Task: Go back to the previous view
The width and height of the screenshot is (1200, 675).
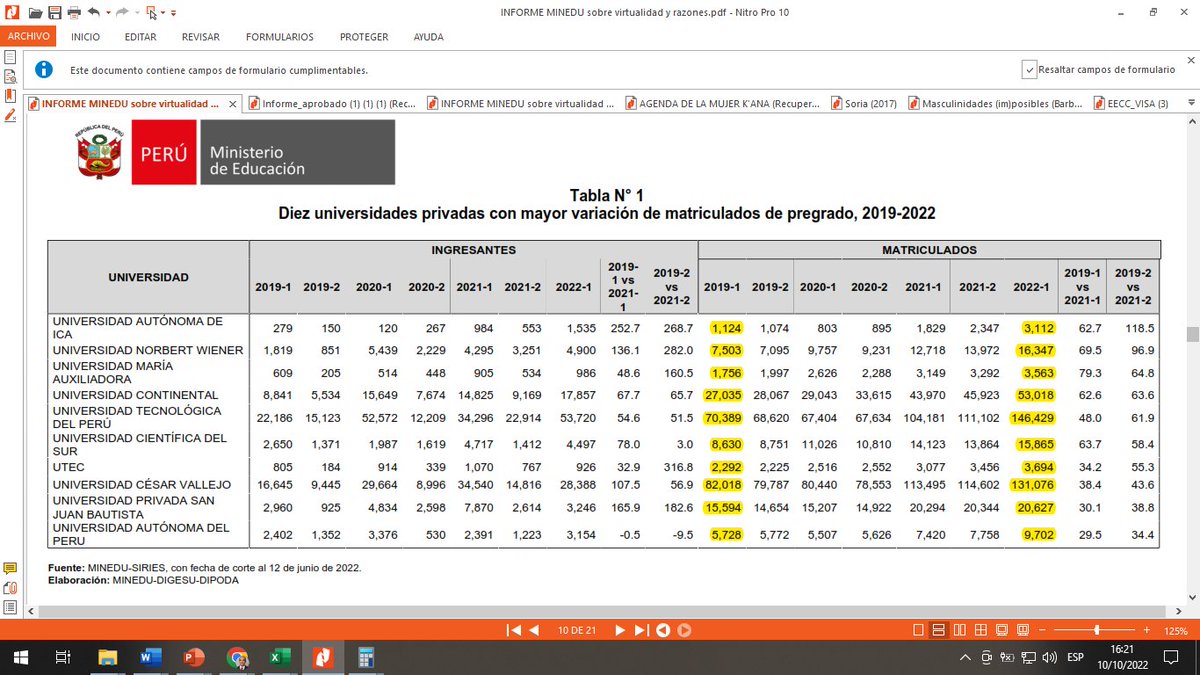Action: pyautogui.click(x=663, y=630)
